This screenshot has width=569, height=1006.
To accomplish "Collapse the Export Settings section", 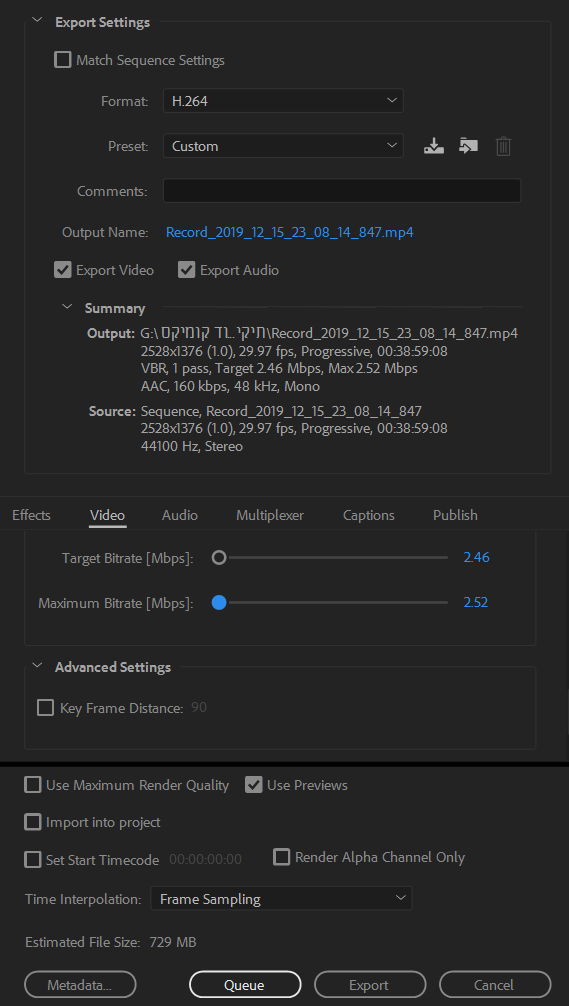I will pos(38,22).
